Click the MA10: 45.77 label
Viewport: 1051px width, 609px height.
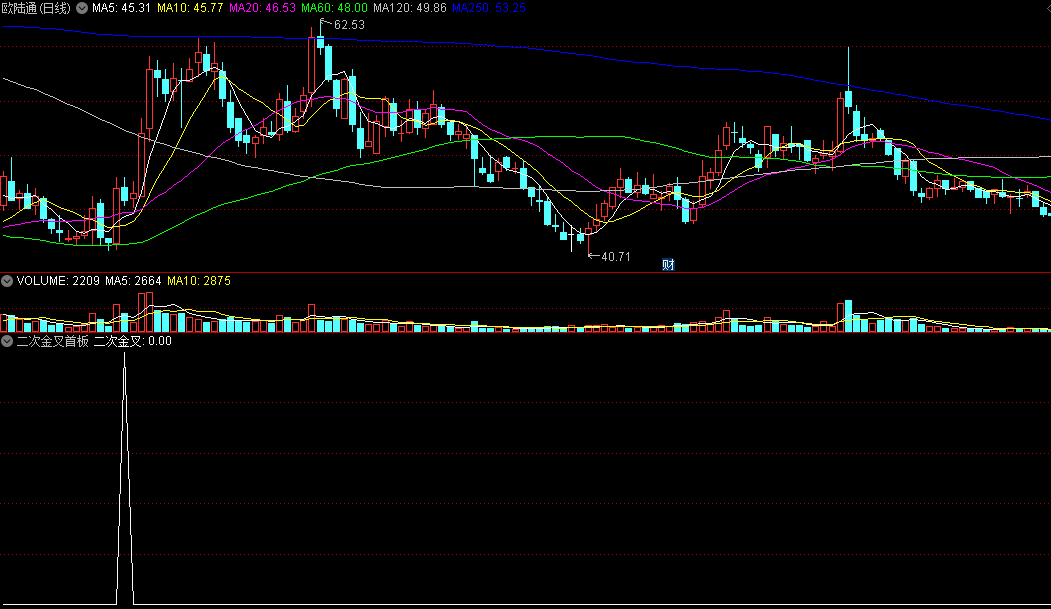tap(190, 8)
